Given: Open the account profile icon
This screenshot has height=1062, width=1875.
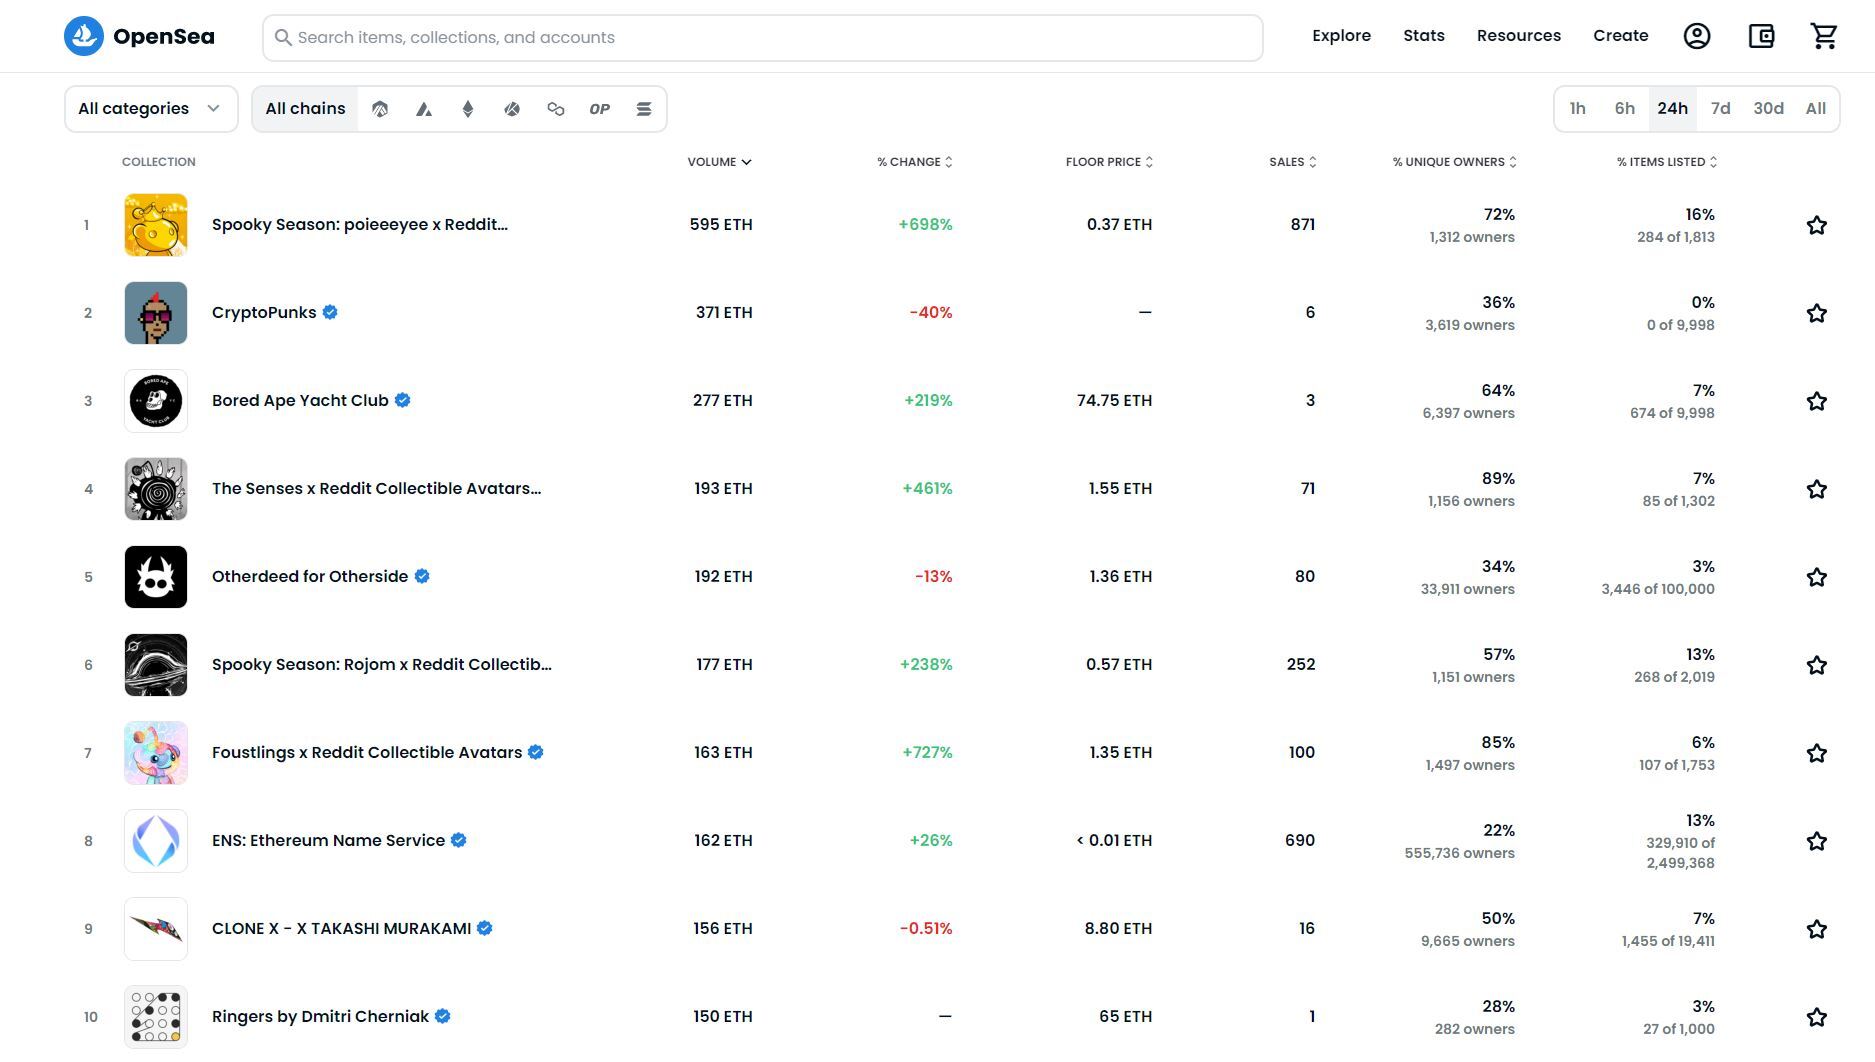Looking at the screenshot, I should click(x=1697, y=36).
